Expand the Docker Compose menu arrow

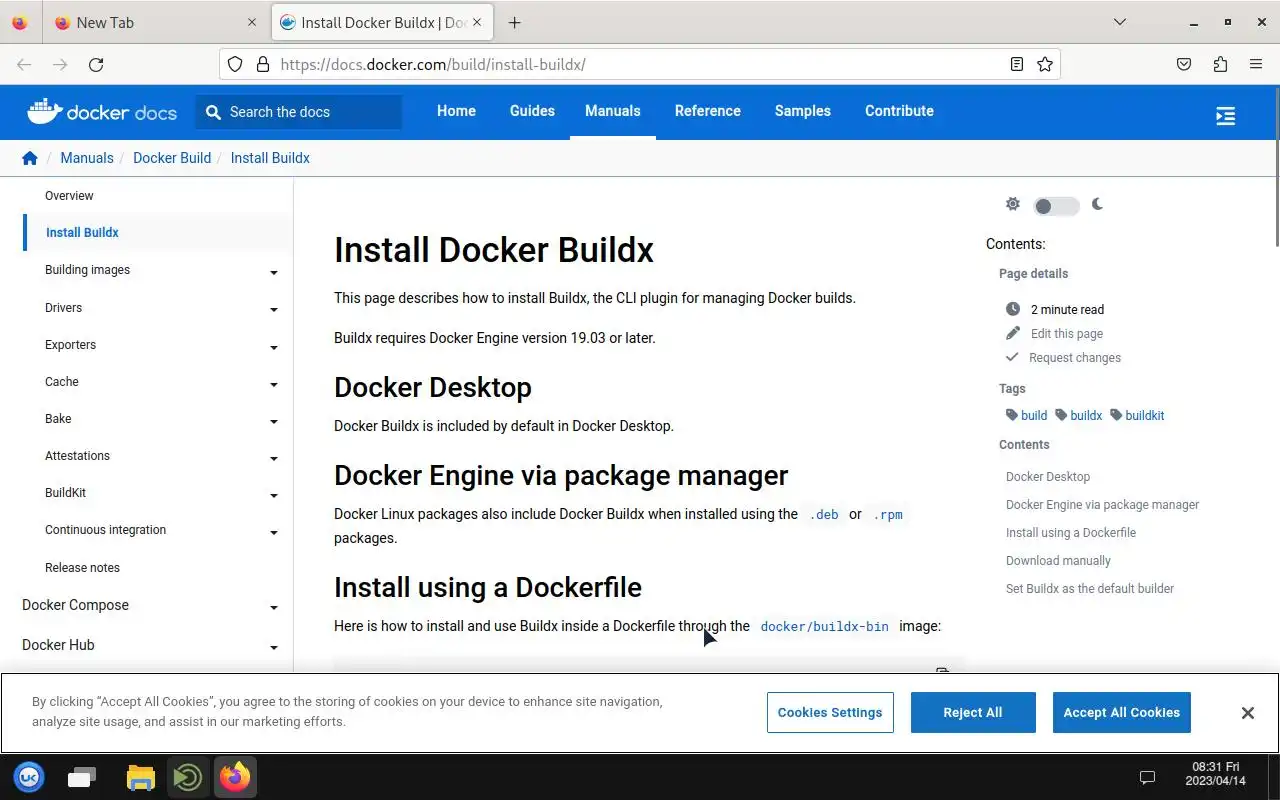[x=273, y=607]
